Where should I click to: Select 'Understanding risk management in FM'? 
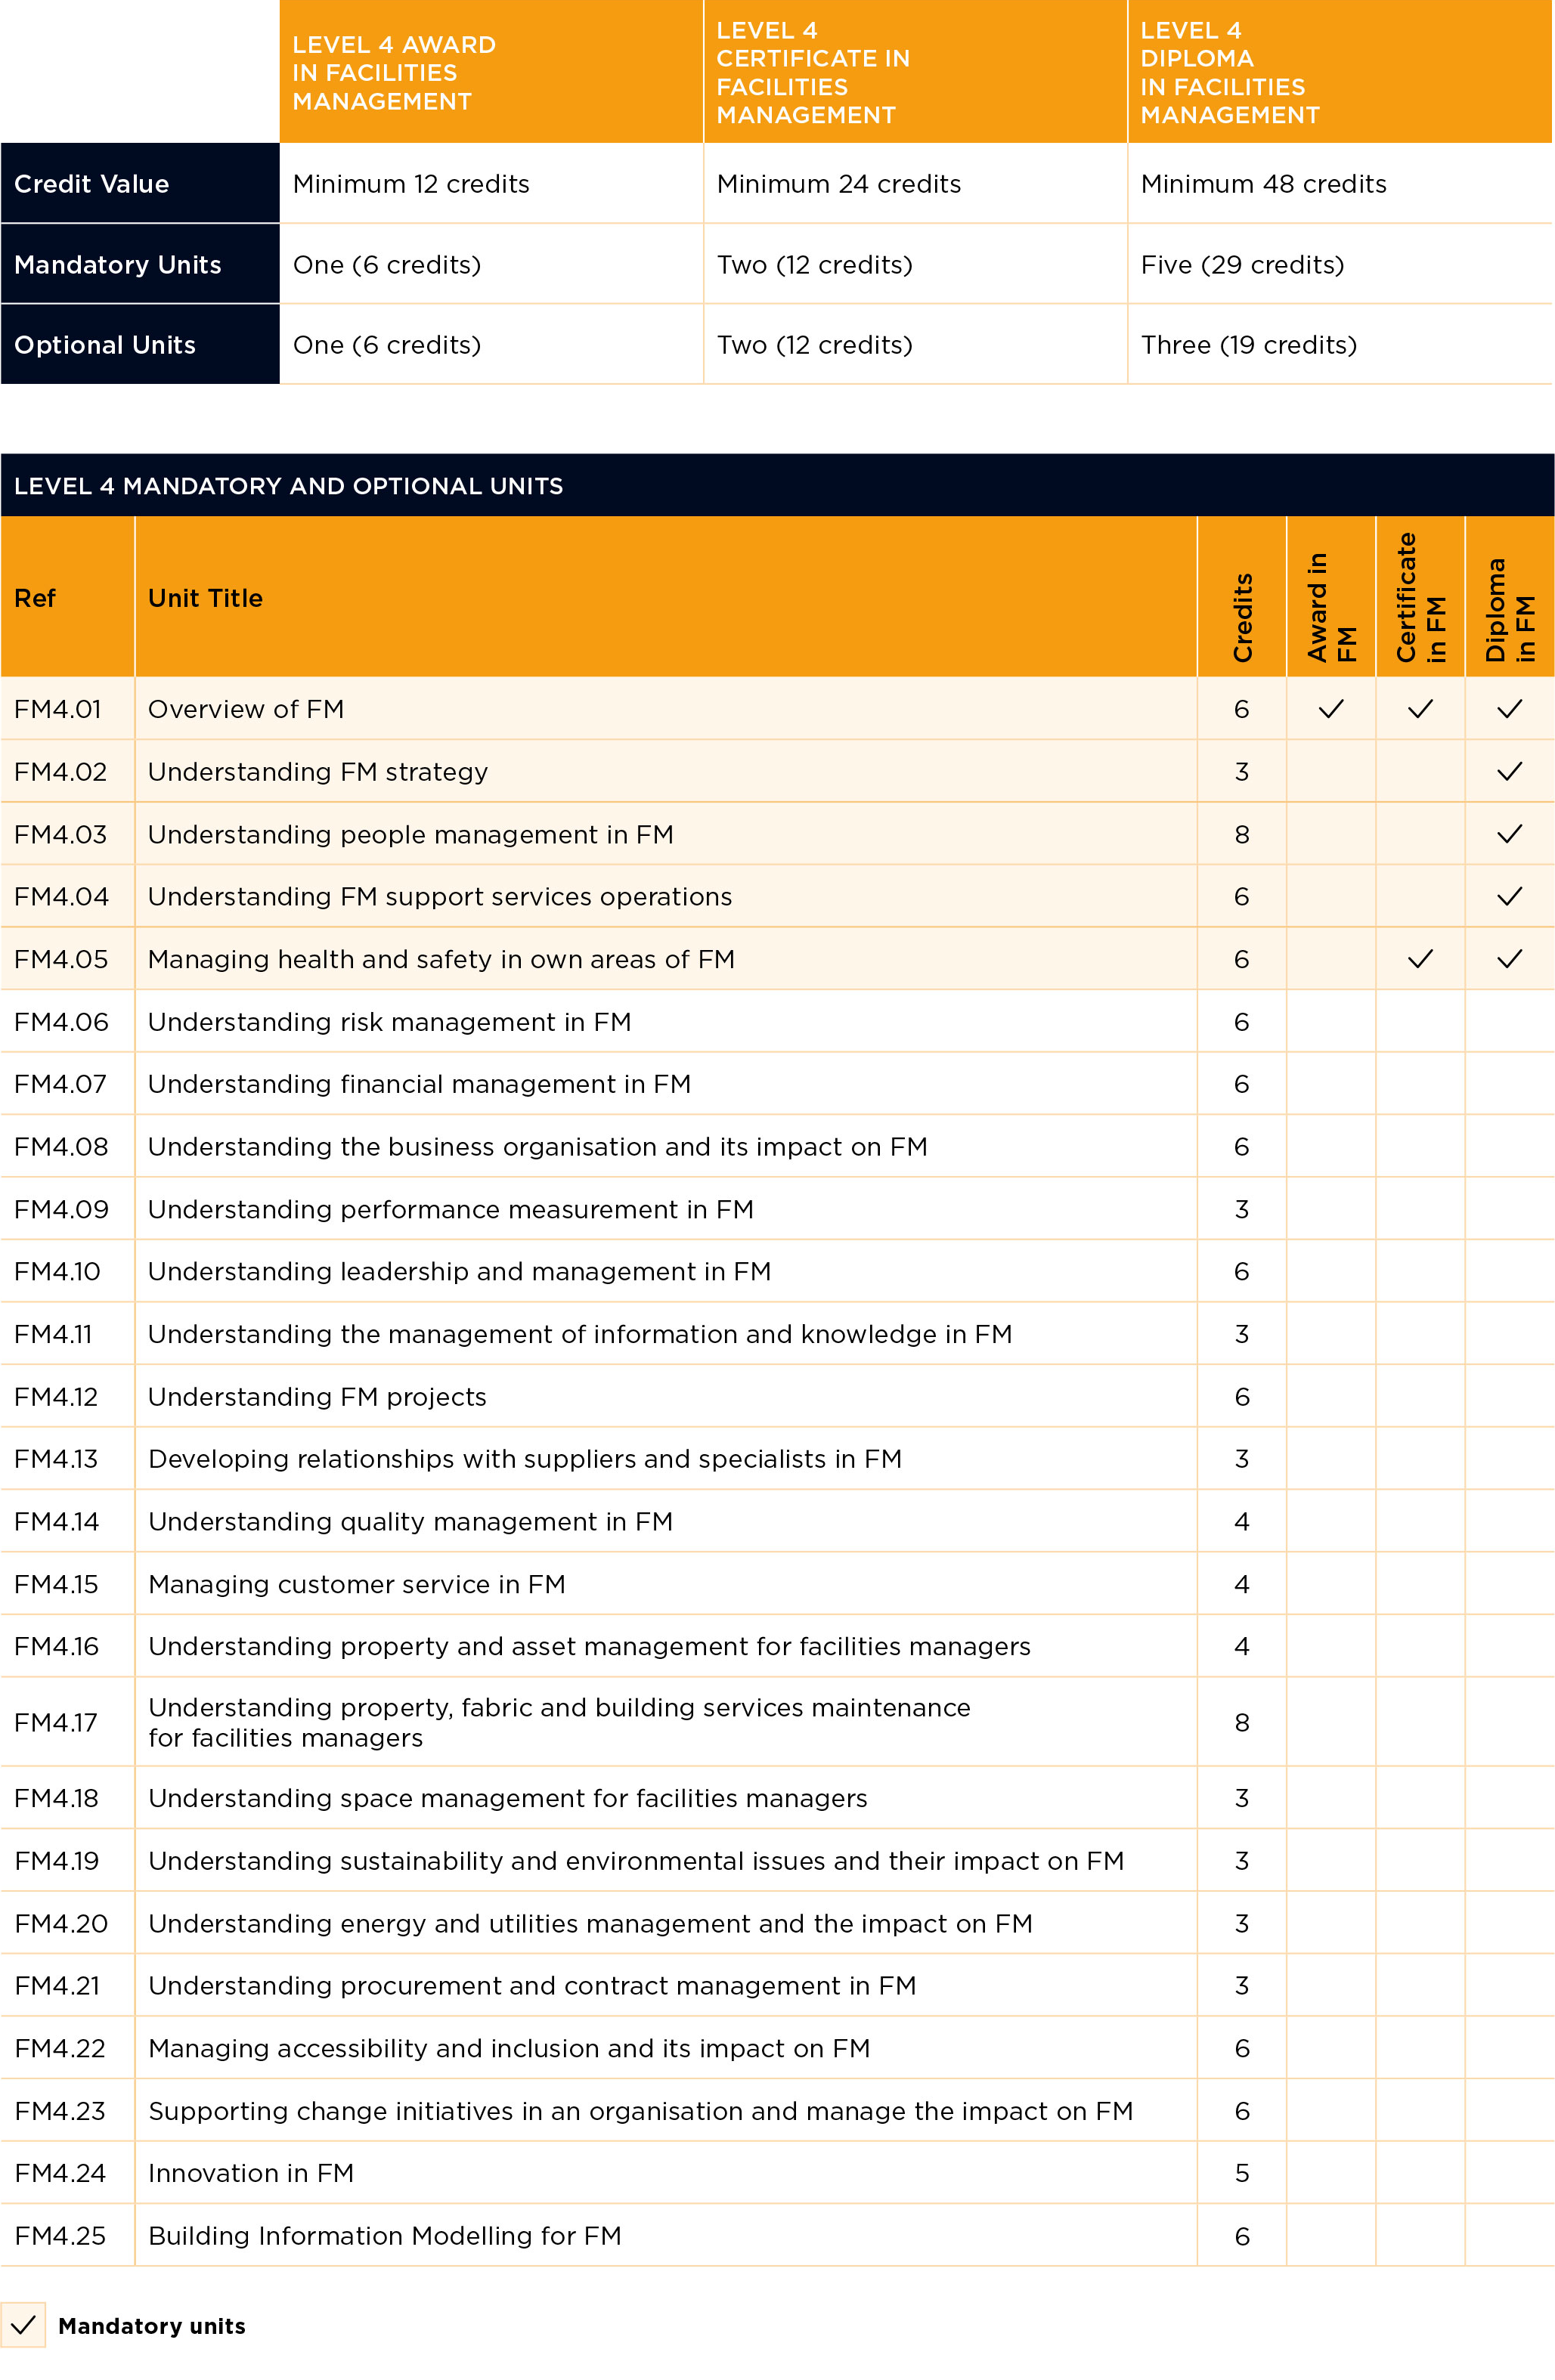click(389, 1022)
